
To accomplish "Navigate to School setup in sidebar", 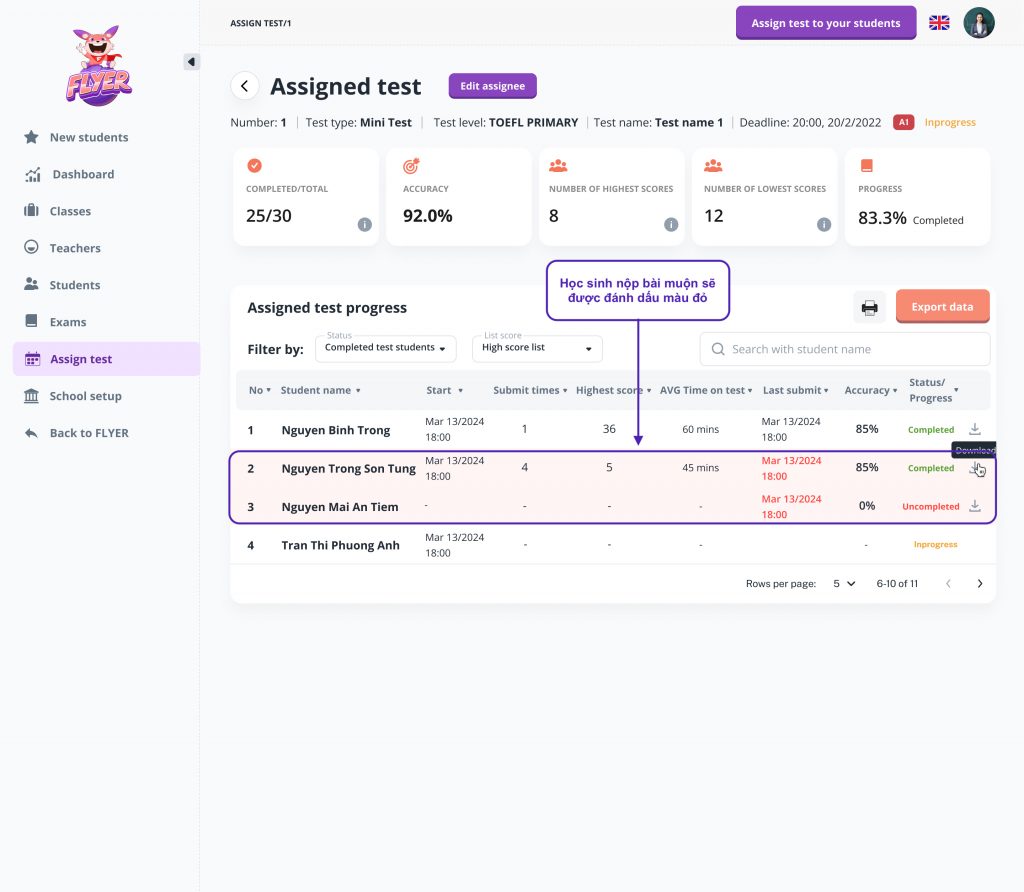I will click(85, 396).
